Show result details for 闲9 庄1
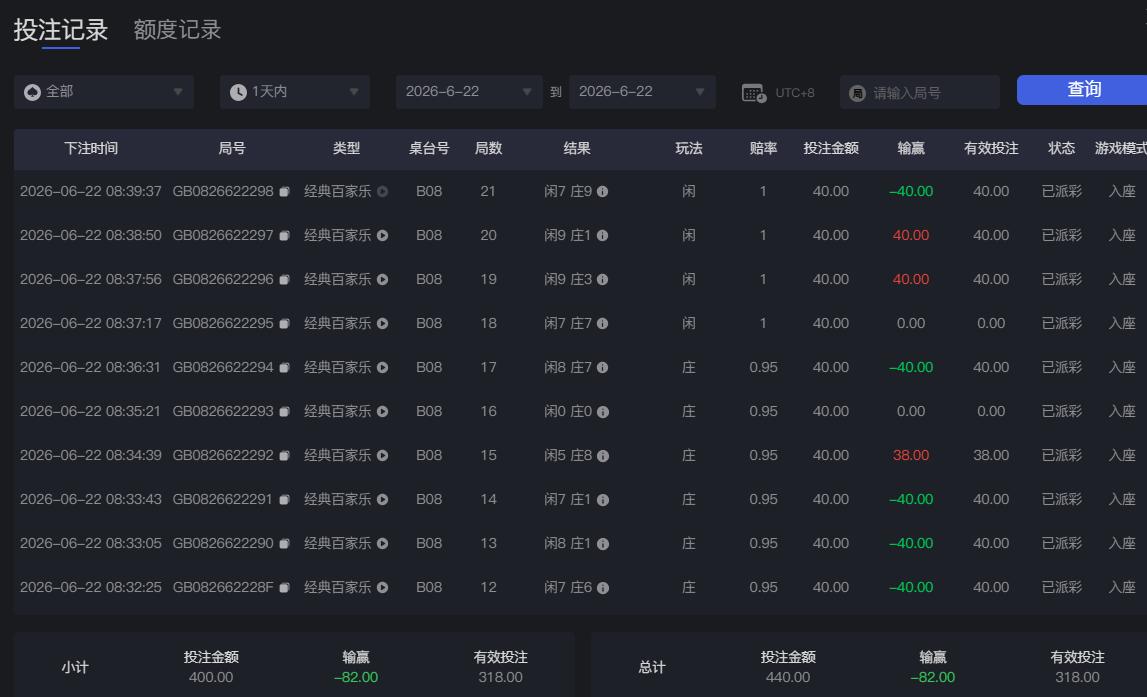This screenshot has height=697, width=1147. click(603, 236)
